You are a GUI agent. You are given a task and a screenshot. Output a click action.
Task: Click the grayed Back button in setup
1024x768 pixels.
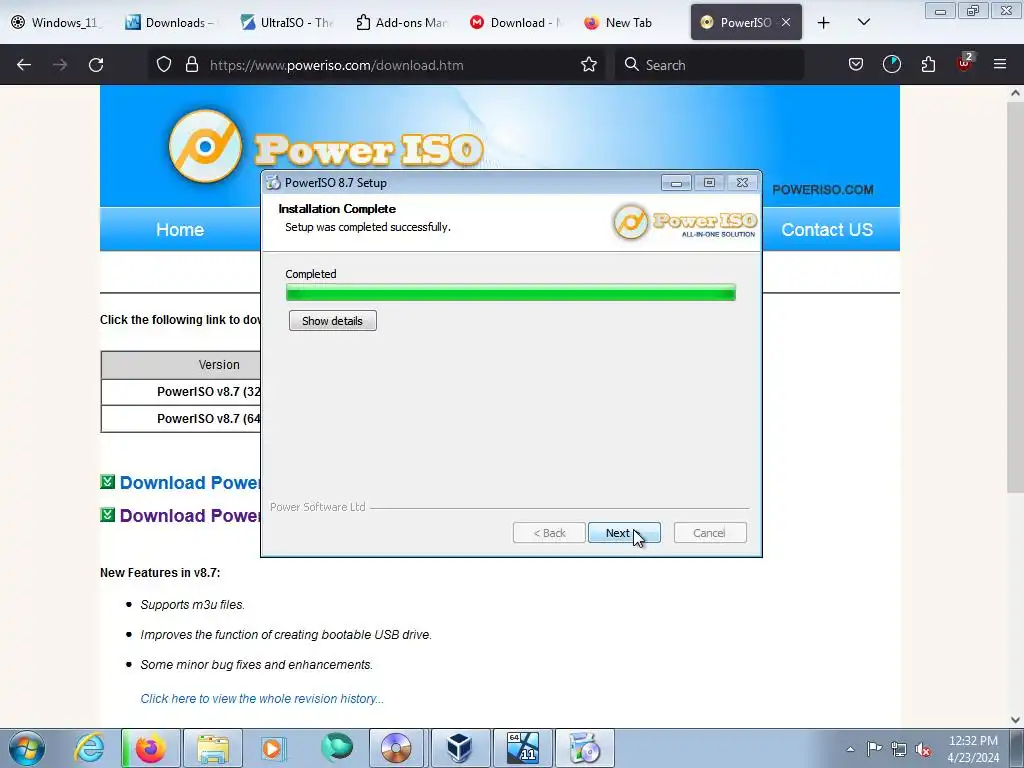pyautogui.click(x=549, y=533)
